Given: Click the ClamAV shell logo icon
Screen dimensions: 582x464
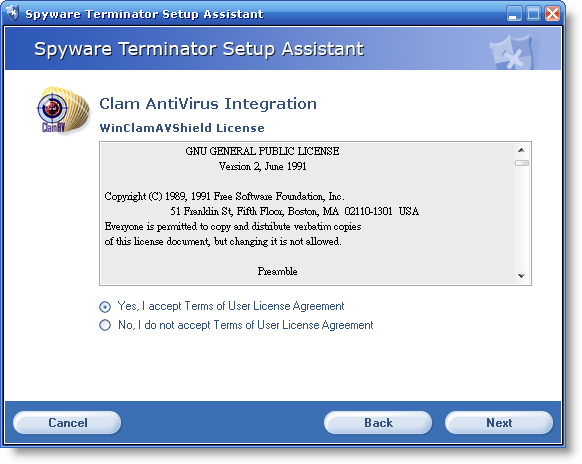Looking at the screenshot, I should tap(63, 110).
